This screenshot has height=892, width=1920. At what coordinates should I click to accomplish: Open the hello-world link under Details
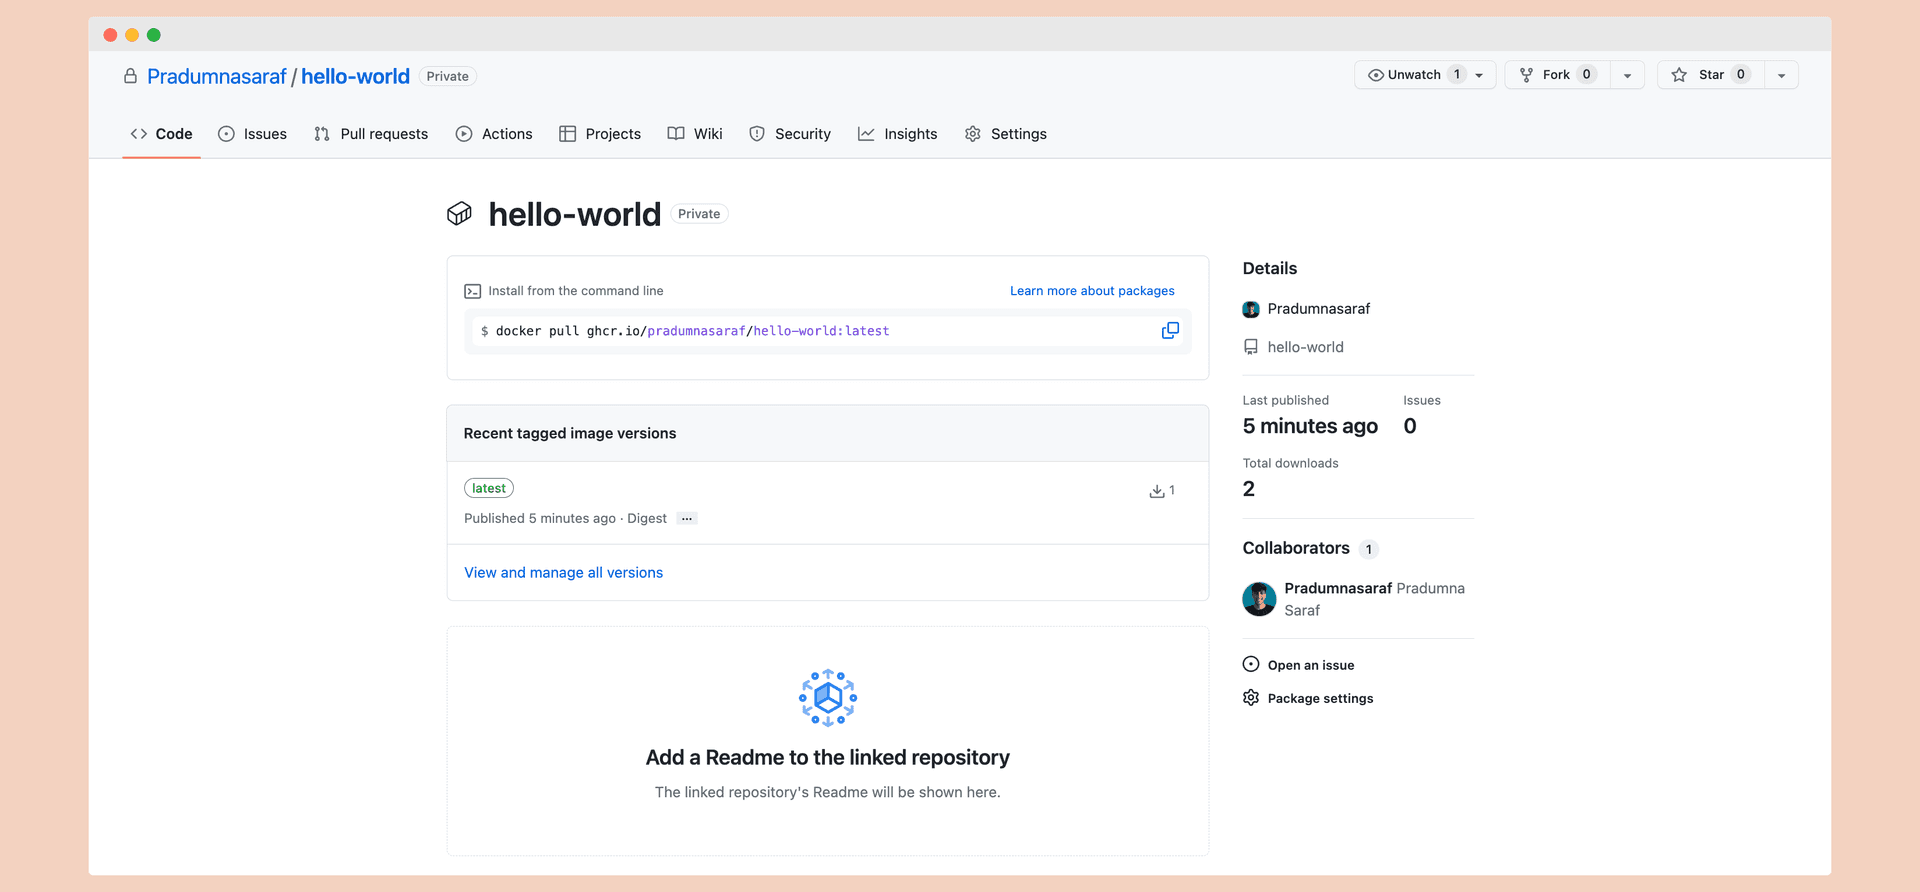click(x=1306, y=347)
